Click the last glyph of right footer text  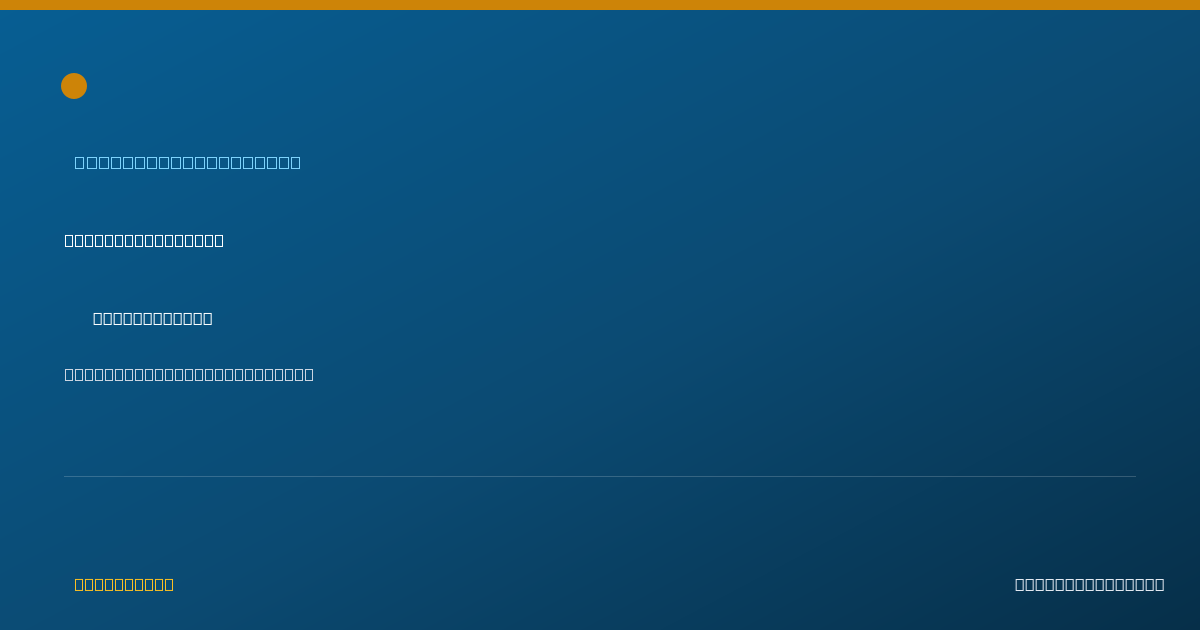tap(1159, 584)
